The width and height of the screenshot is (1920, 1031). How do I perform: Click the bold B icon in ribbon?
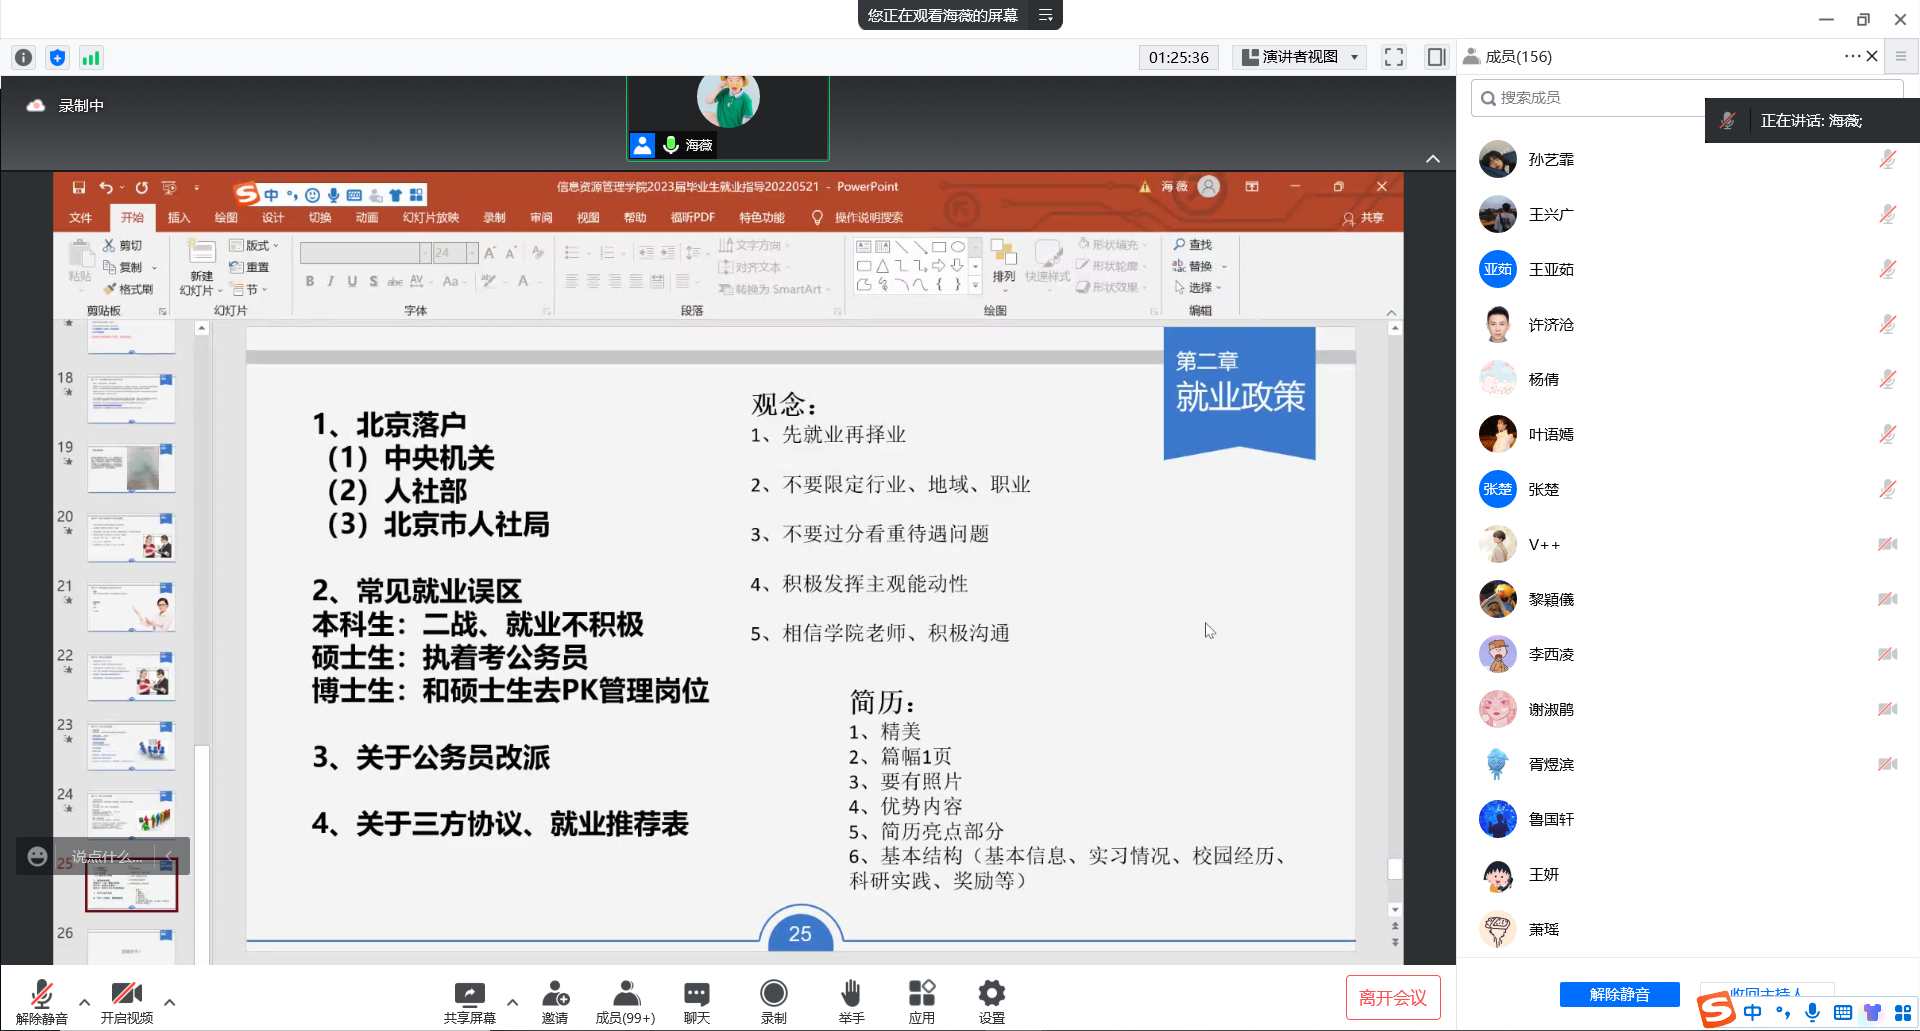pyautogui.click(x=310, y=281)
